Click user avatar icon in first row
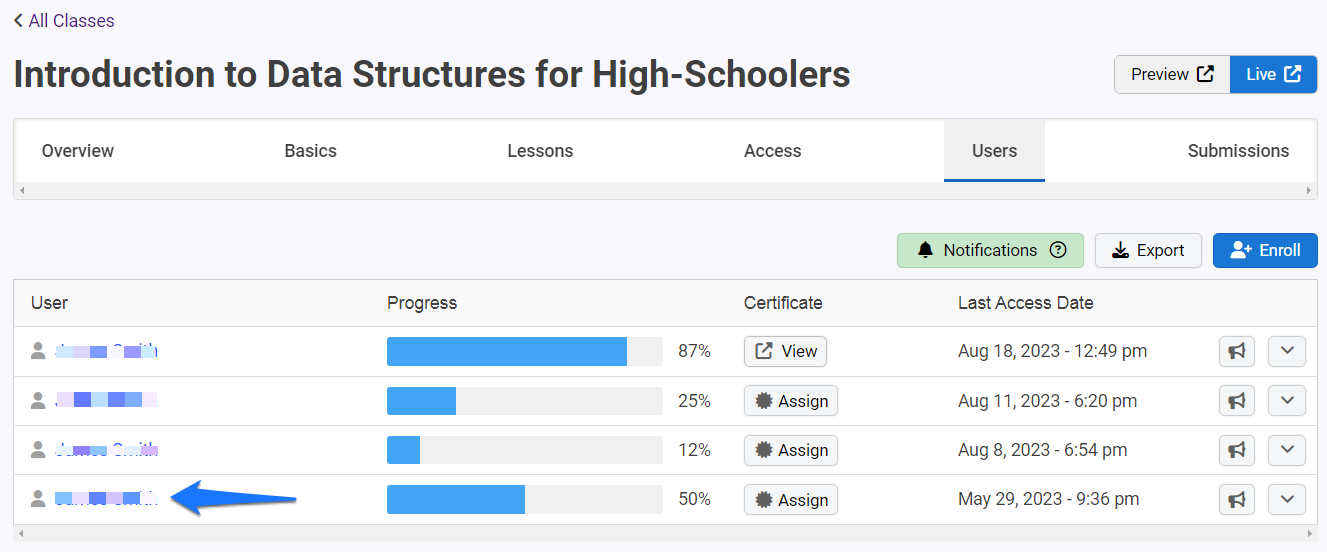The width and height of the screenshot is (1327, 552). pyautogui.click(x=38, y=351)
